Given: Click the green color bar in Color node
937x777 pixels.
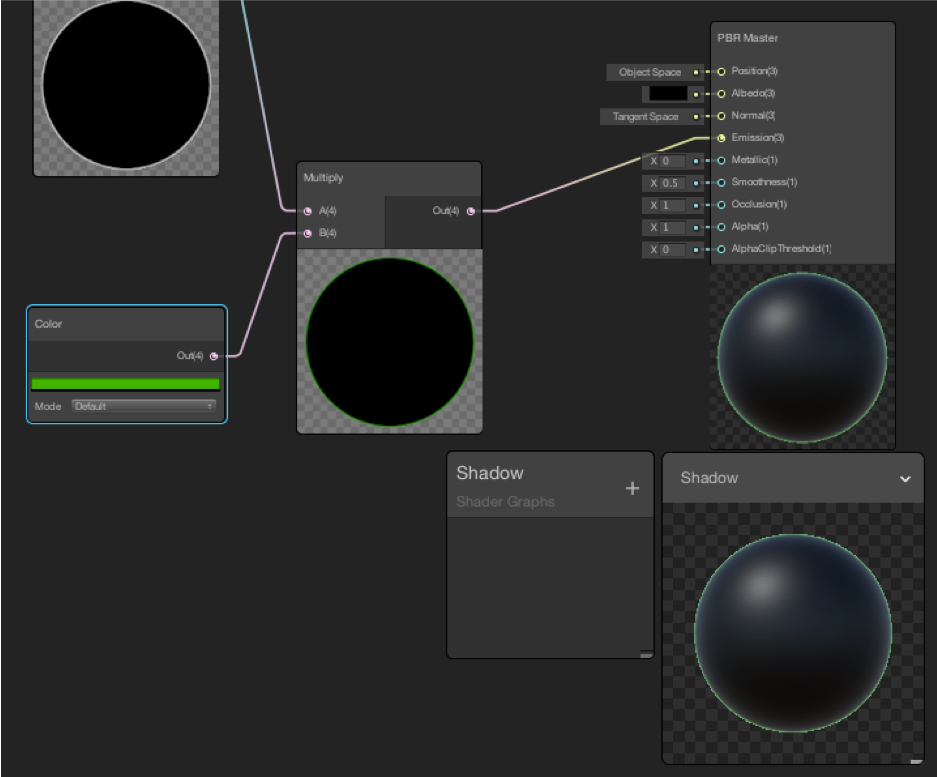Looking at the screenshot, I should (125, 384).
